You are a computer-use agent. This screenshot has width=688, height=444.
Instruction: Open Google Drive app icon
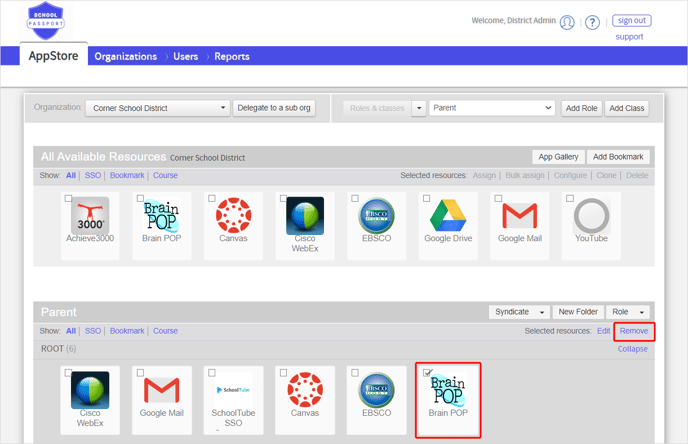[x=448, y=215]
